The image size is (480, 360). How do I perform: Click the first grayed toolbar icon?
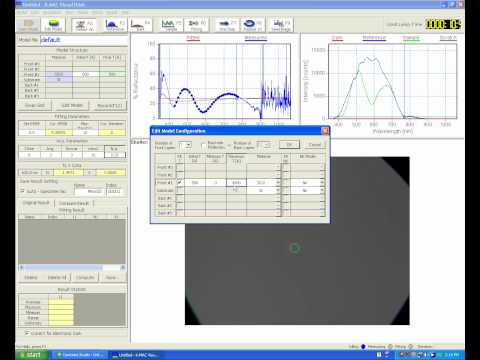coord(28,25)
